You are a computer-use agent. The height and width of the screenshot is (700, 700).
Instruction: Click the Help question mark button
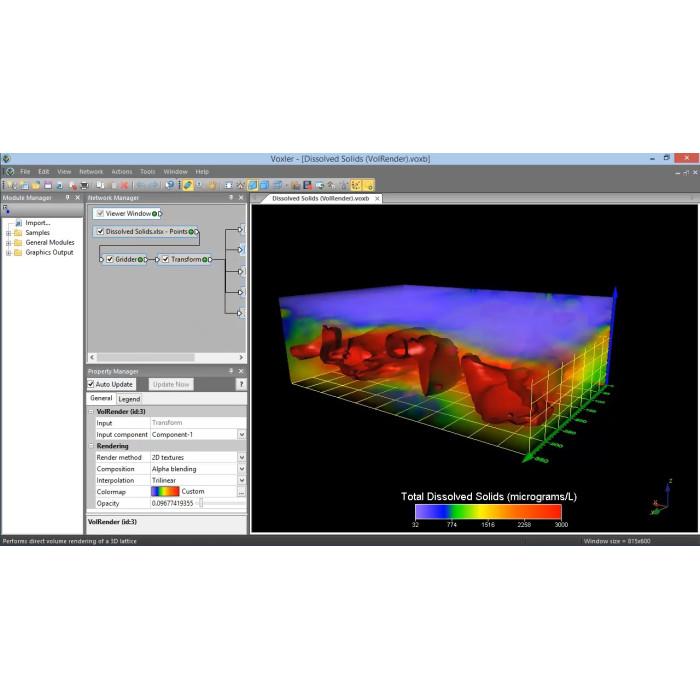pos(240,384)
